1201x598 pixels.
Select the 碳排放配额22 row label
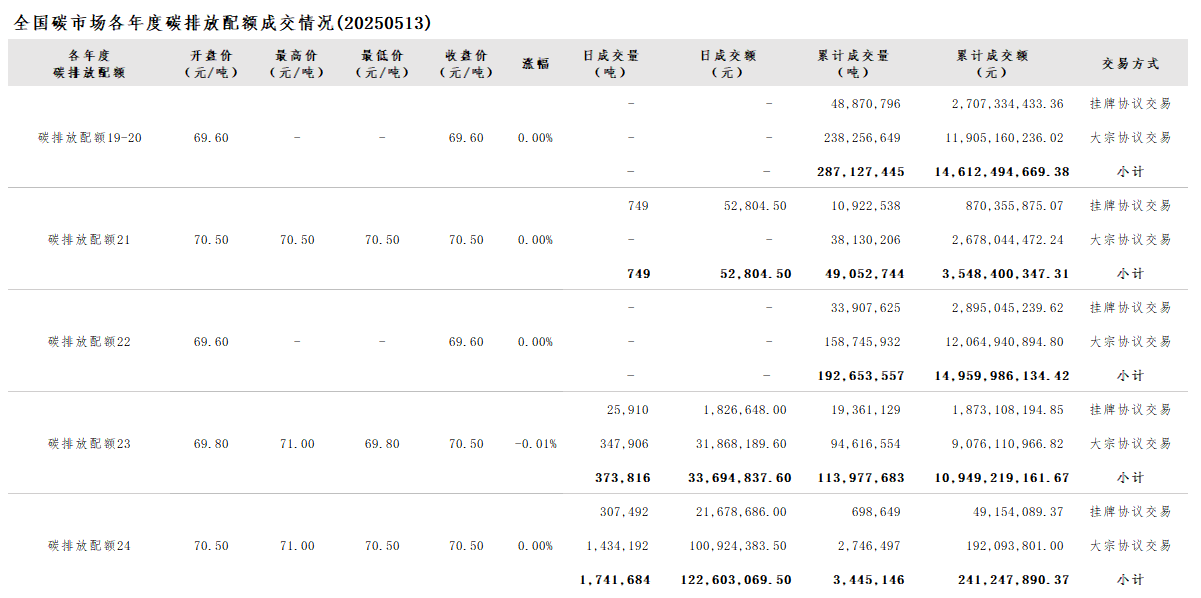coord(90,342)
